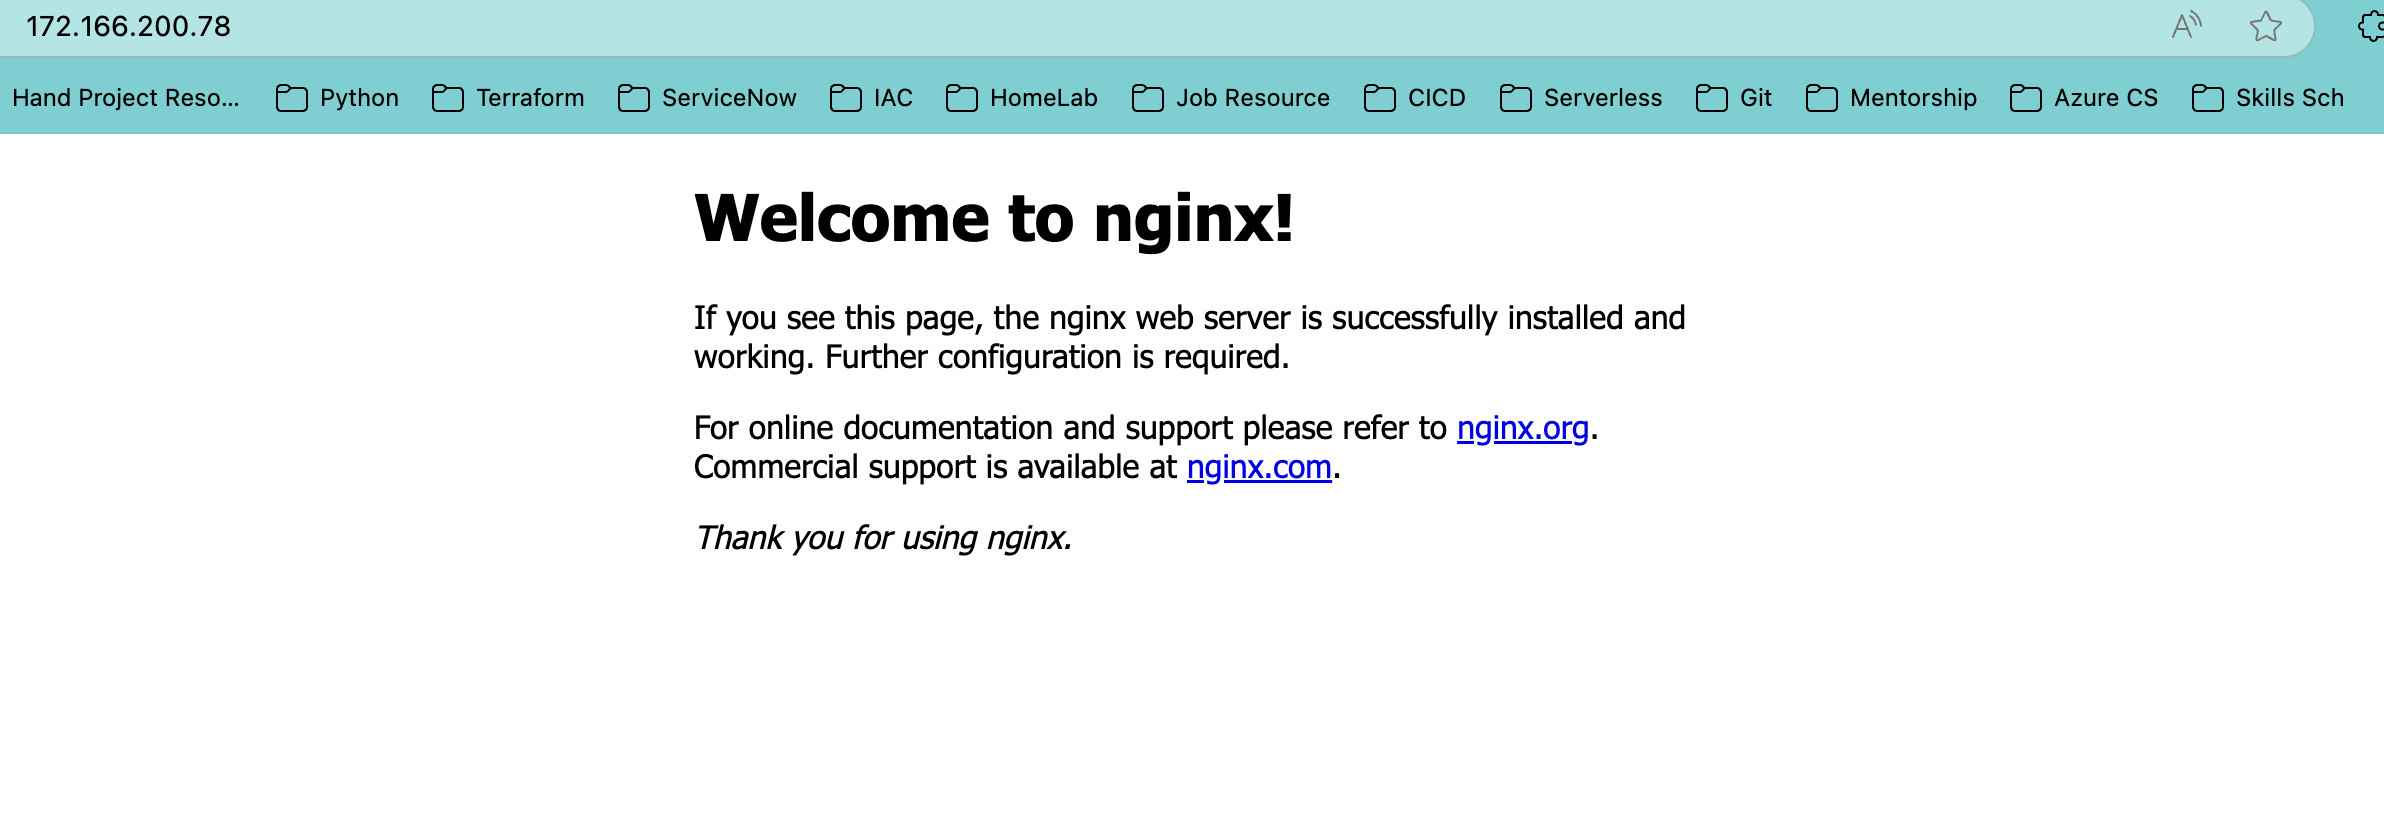Open the CICD bookmarks folder
This screenshot has width=2384, height=816.
(1415, 98)
